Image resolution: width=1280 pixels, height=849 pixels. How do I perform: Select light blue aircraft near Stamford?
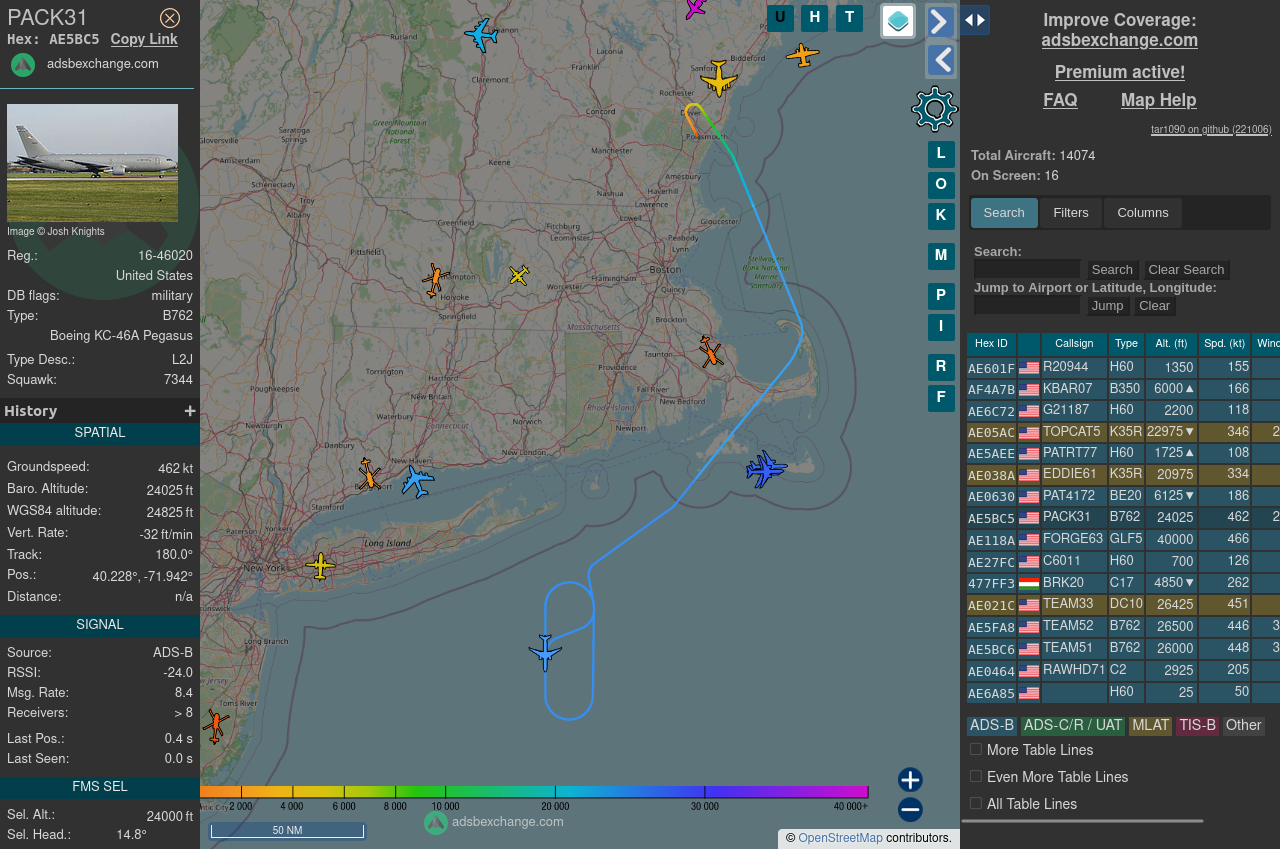(417, 481)
